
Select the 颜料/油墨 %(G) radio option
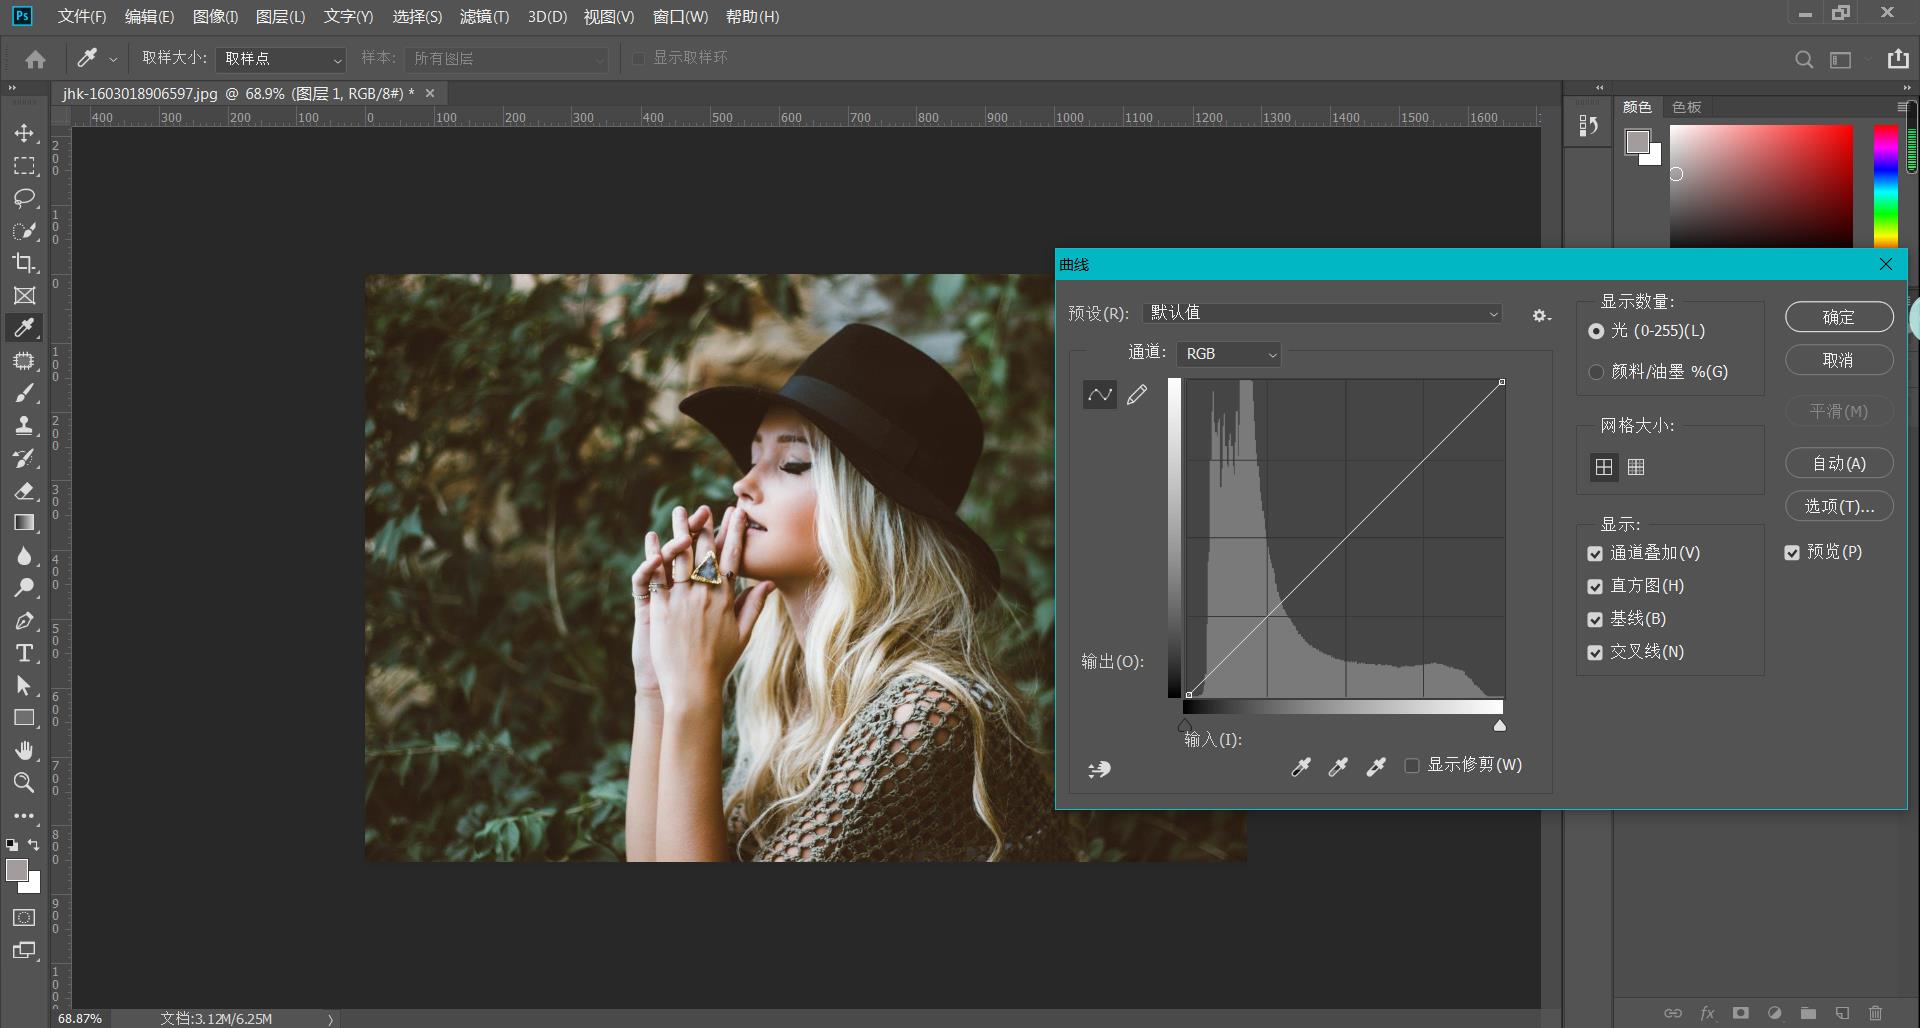click(x=1596, y=372)
